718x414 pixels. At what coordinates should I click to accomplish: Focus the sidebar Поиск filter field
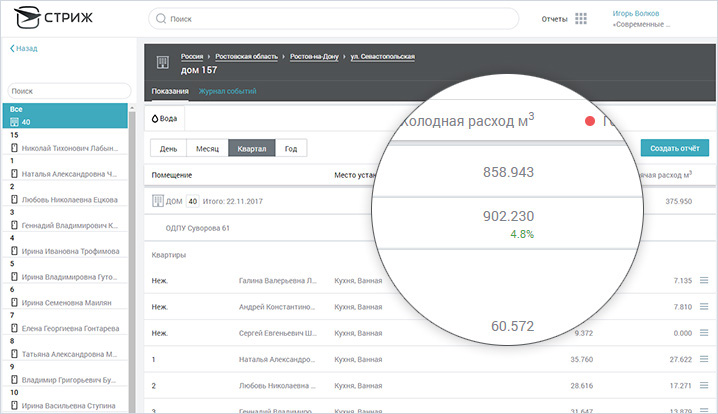(x=69, y=91)
